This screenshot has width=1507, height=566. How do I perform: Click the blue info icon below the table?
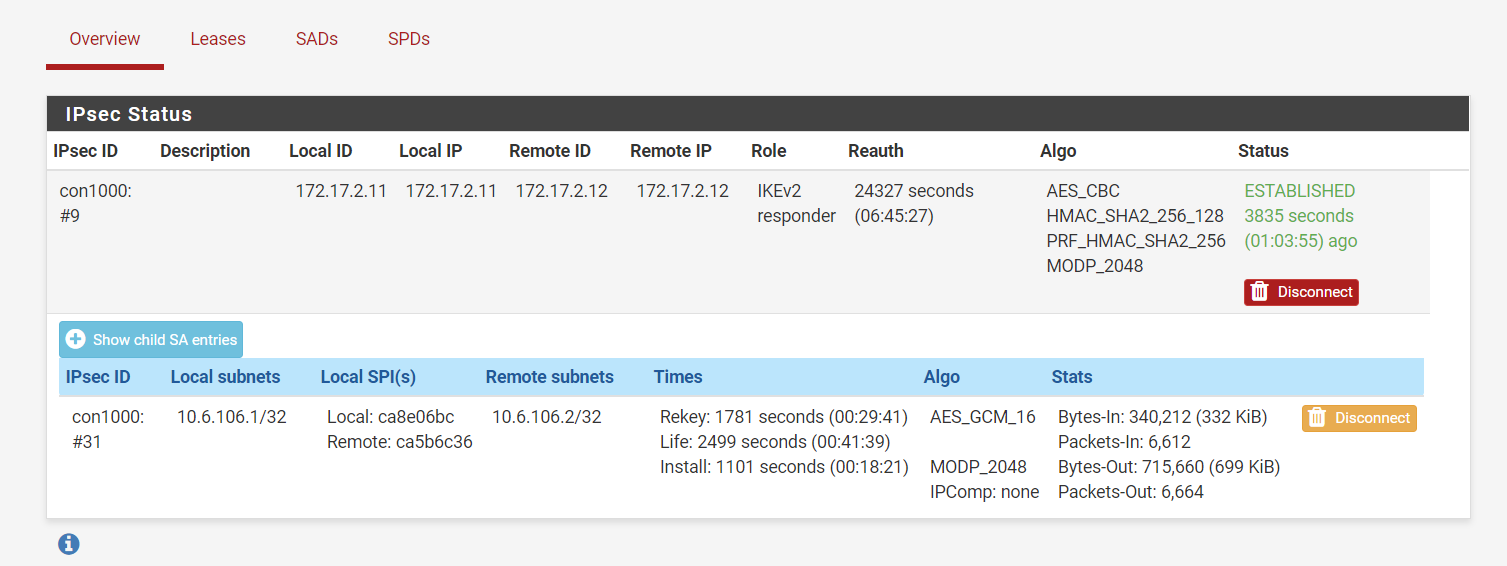click(68, 544)
